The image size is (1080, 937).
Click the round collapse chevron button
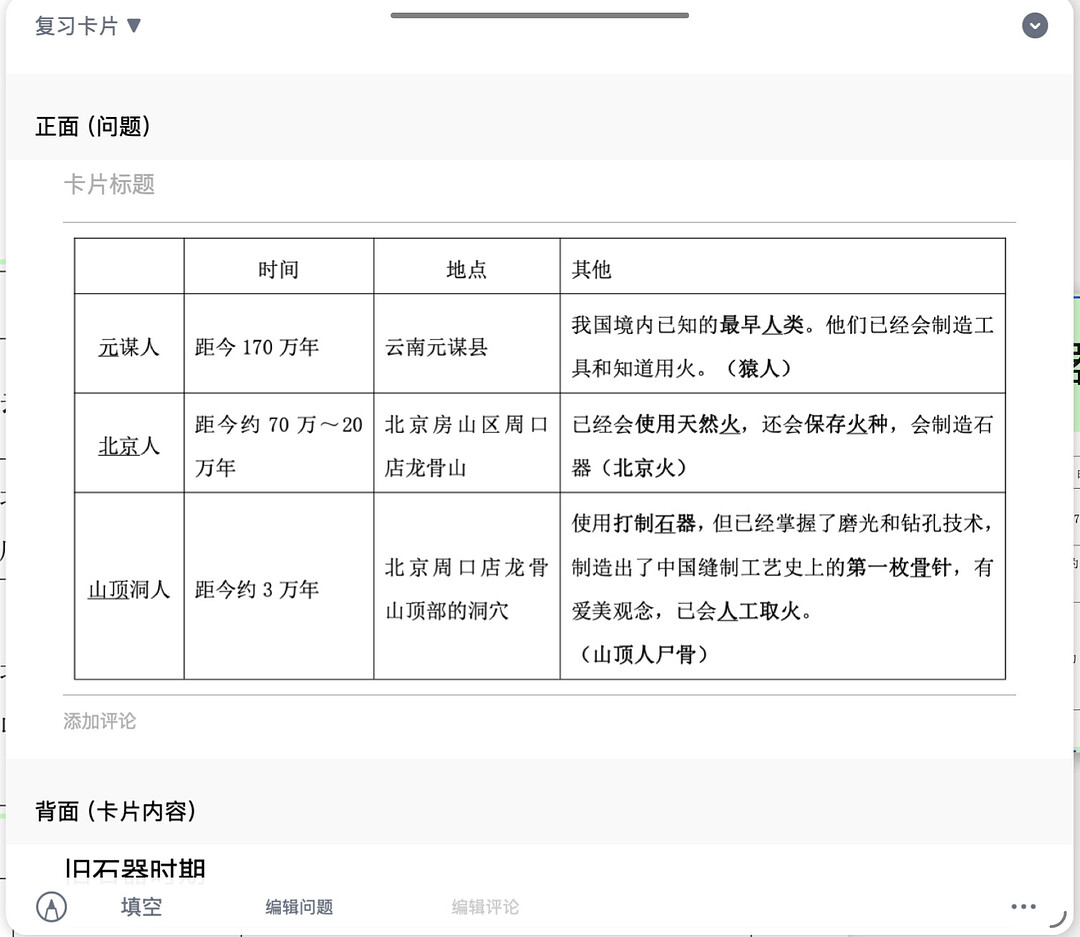click(x=1035, y=25)
